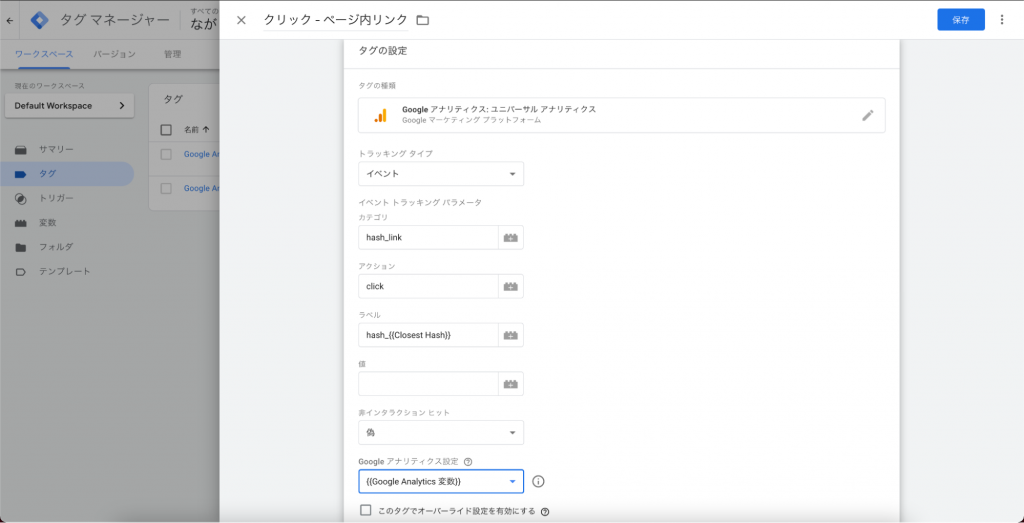Open {{Google Analytics 変数}} settings dropdown

tap(441, 482)
